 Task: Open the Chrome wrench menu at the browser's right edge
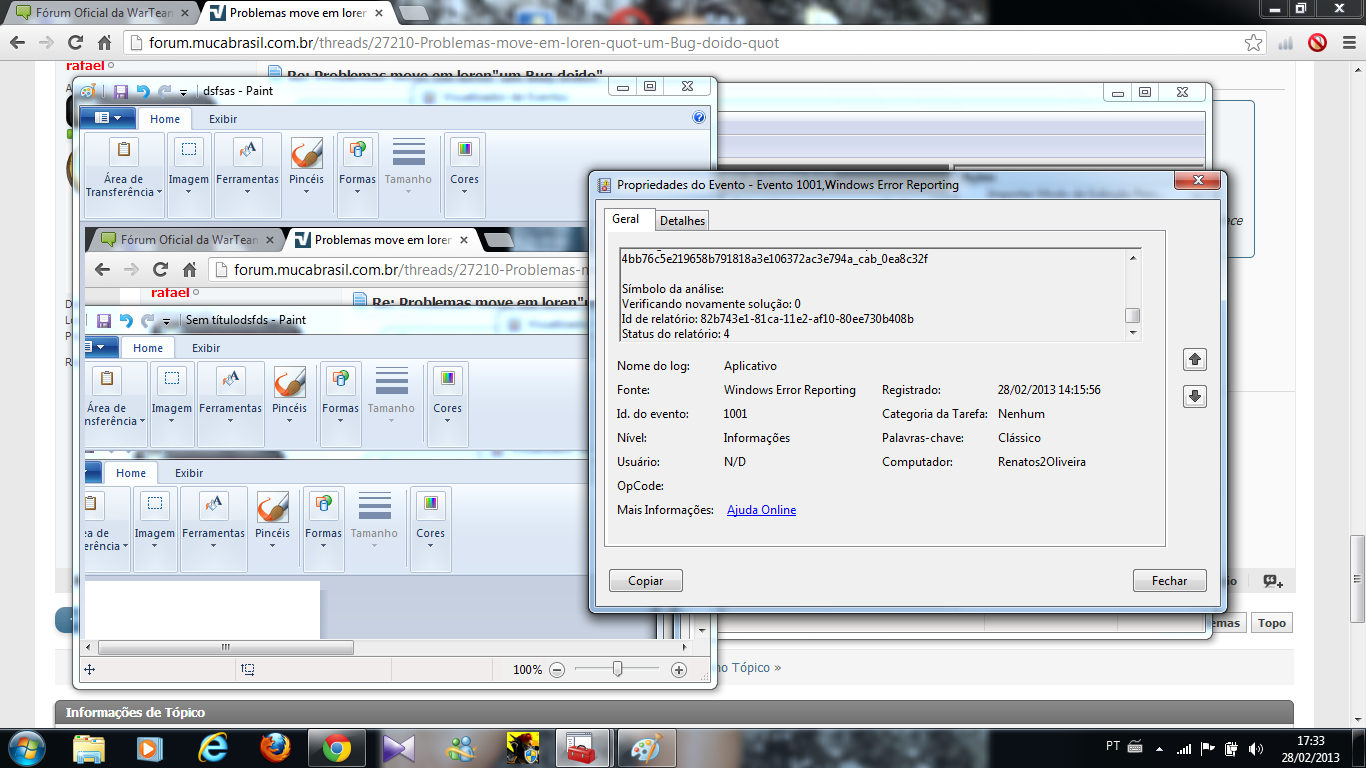point(1347,43)
